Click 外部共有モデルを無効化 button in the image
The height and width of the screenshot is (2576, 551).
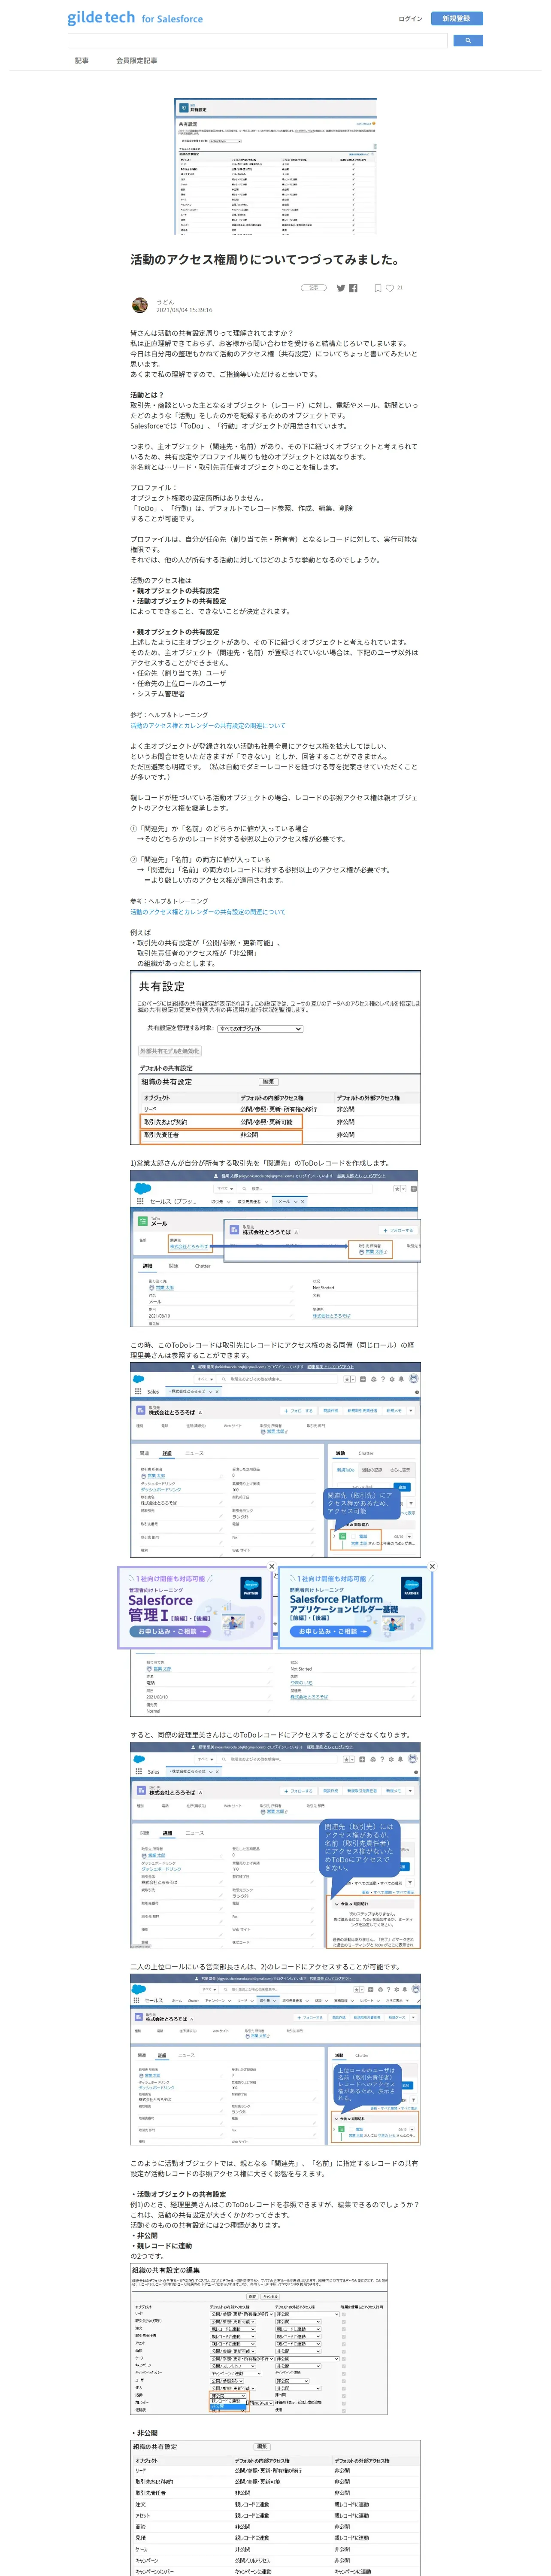pyautogui.click(x=170, y=1051)
